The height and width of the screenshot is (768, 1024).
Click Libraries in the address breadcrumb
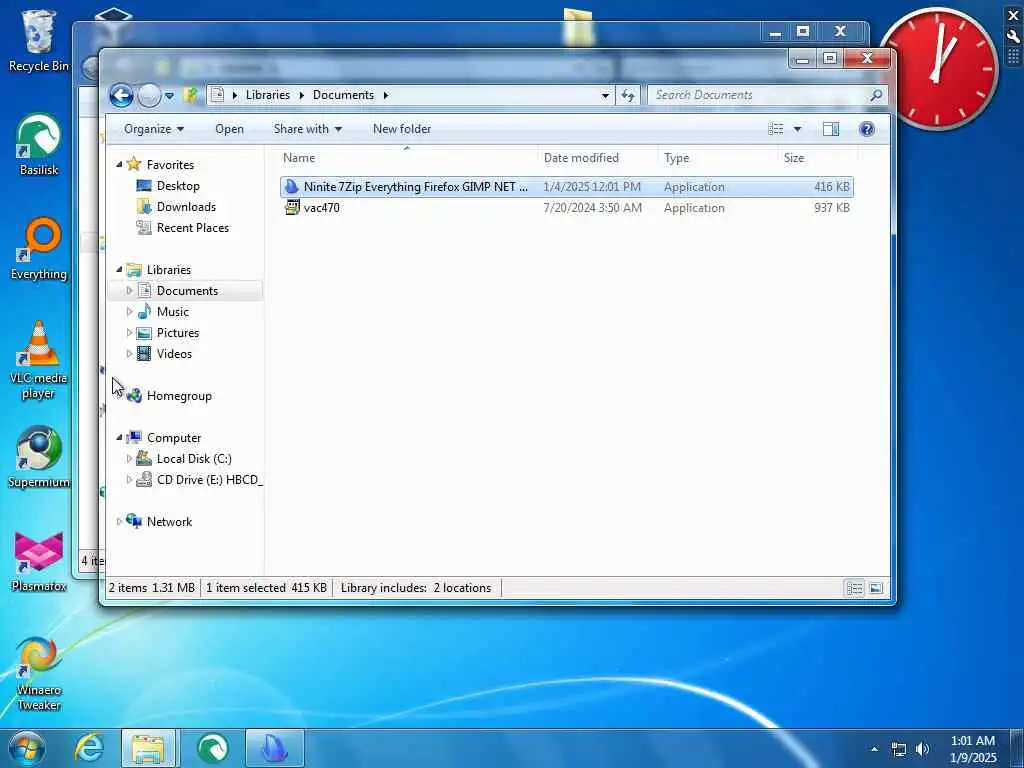(x=268, y=95)
